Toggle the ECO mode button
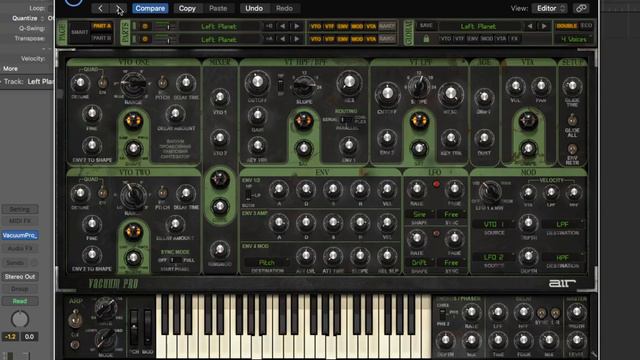Viewport: 640px width, 360px height. coord(587,26)
